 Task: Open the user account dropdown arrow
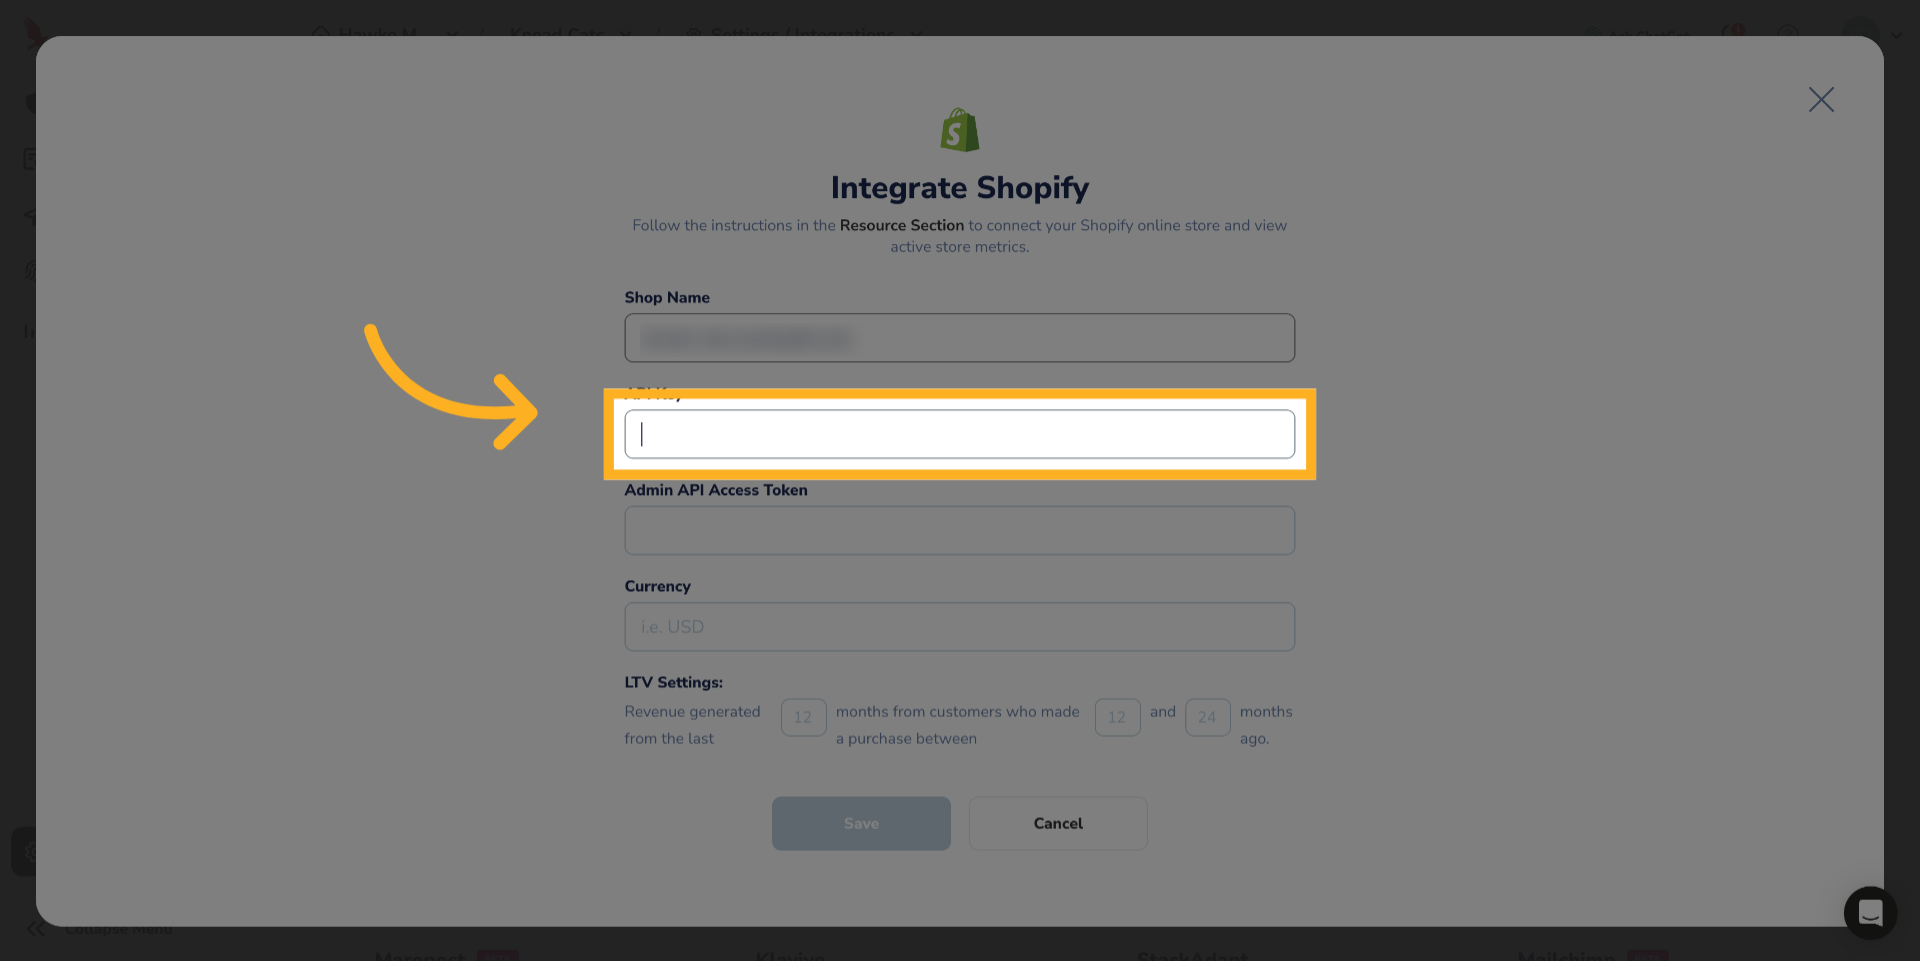click(x=1897, y=35)
